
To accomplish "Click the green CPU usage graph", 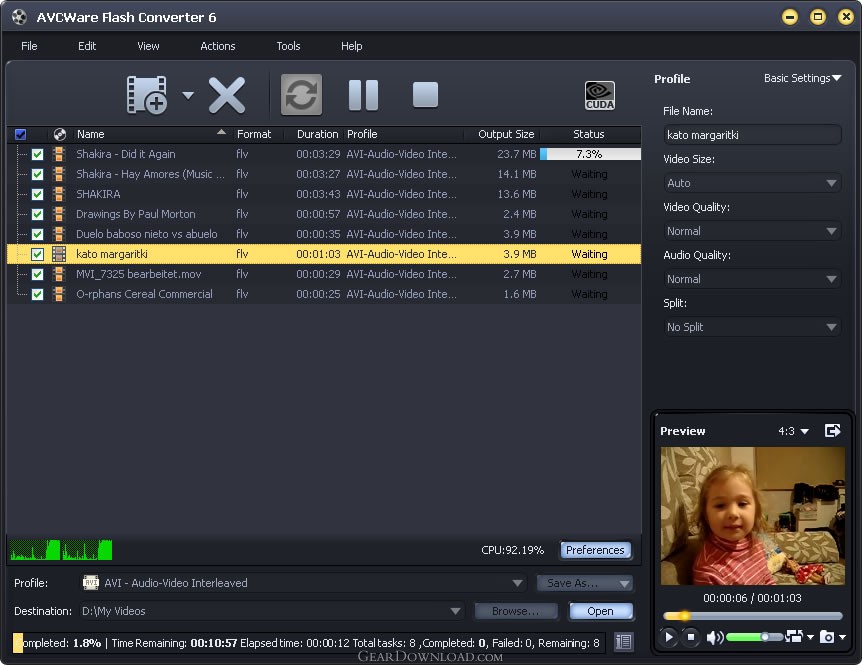I will click(x=60, y=550).
